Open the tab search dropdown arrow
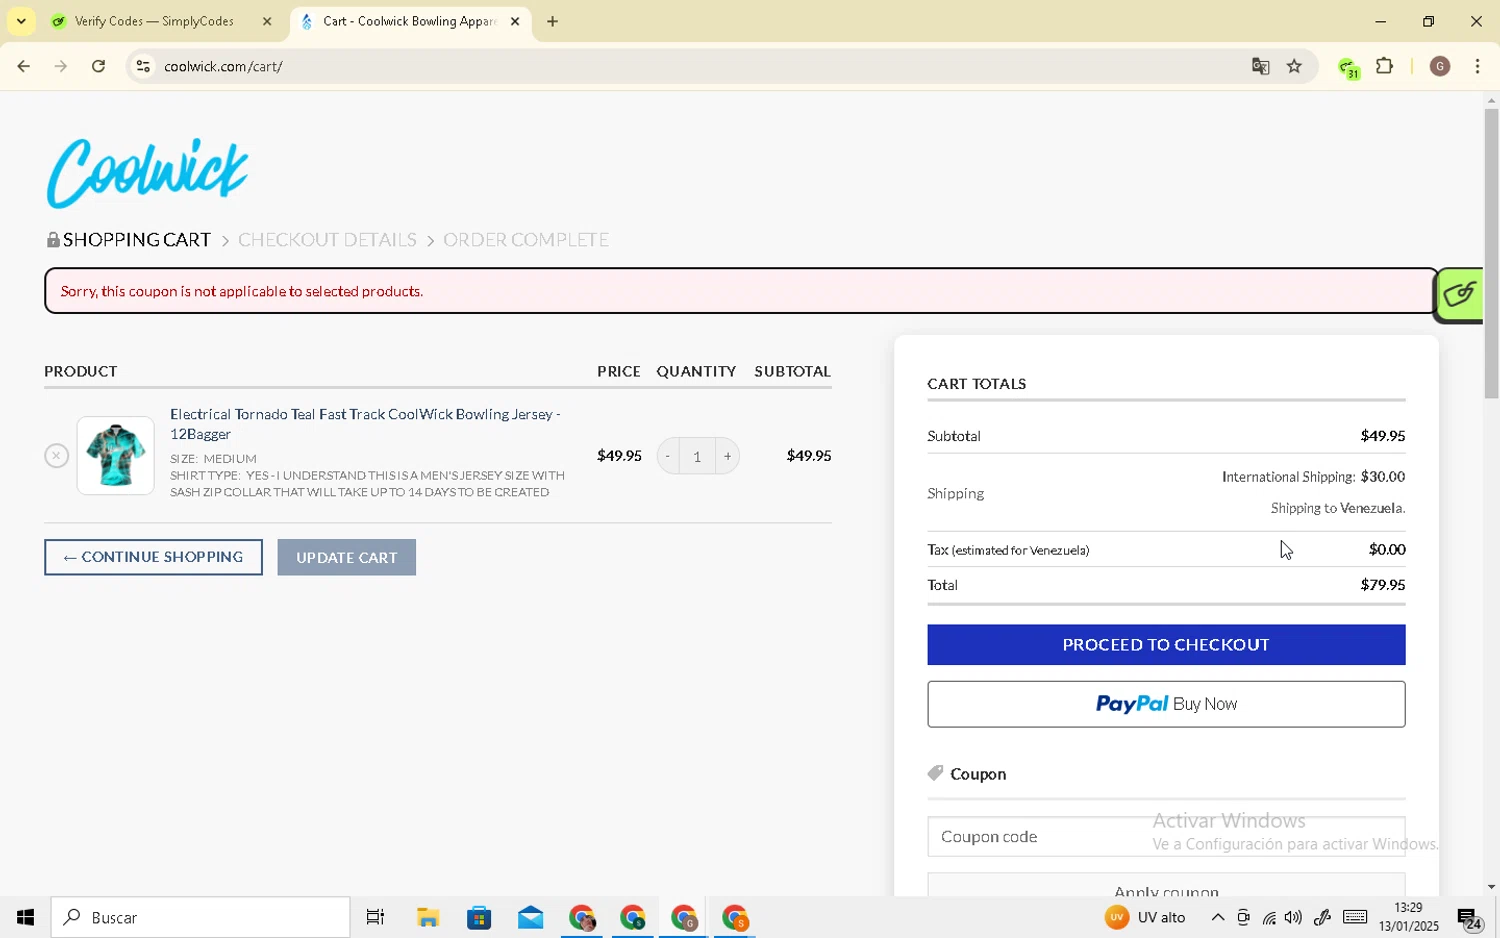 point(21,21)
